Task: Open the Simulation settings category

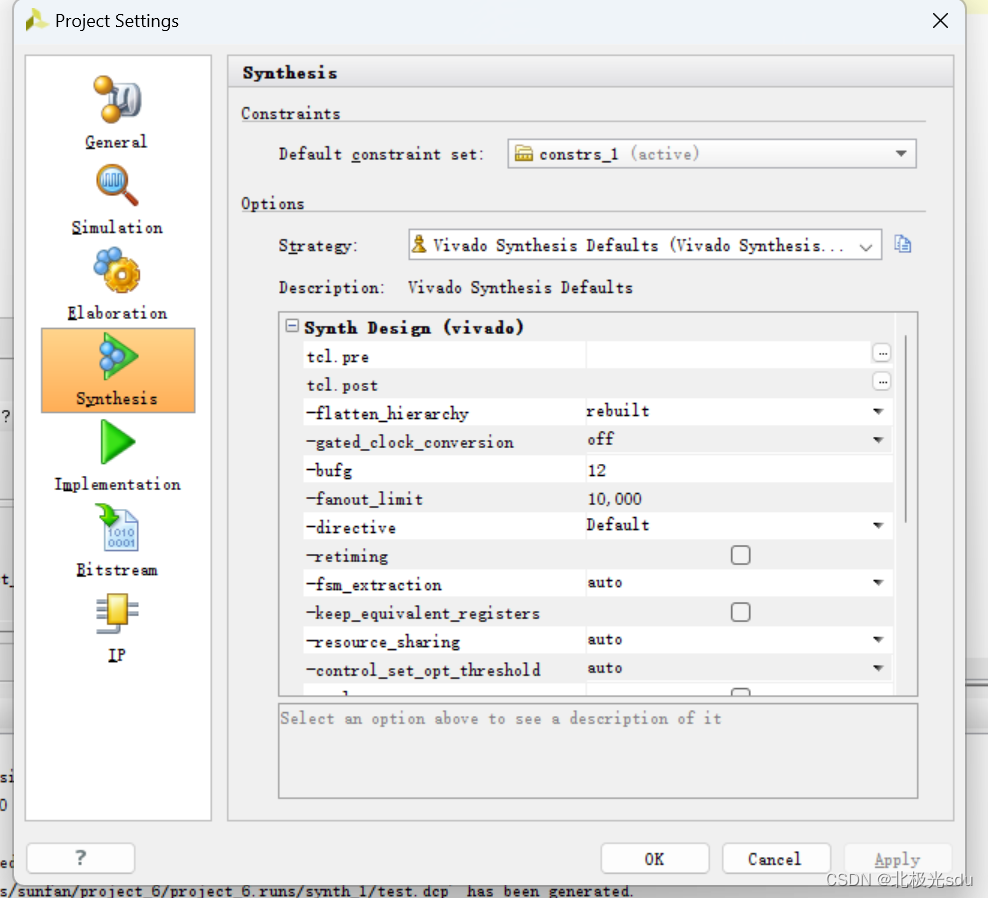Action: coord(117,199)
